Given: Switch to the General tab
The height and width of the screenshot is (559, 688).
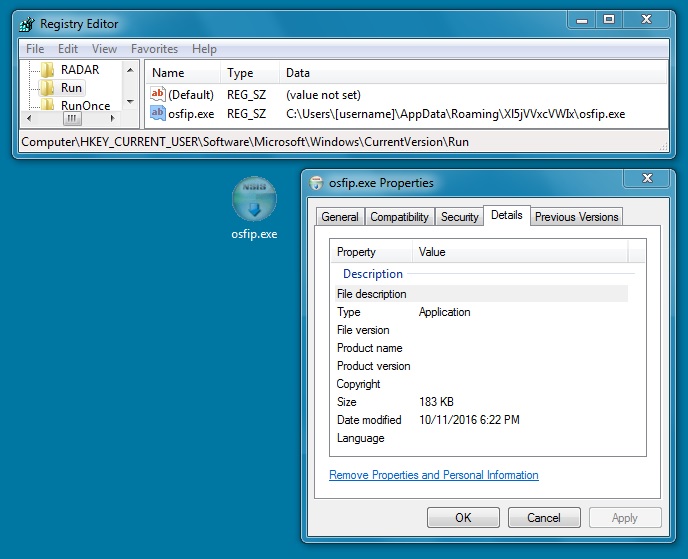Looking at the screenshot, I should point(340,217).
